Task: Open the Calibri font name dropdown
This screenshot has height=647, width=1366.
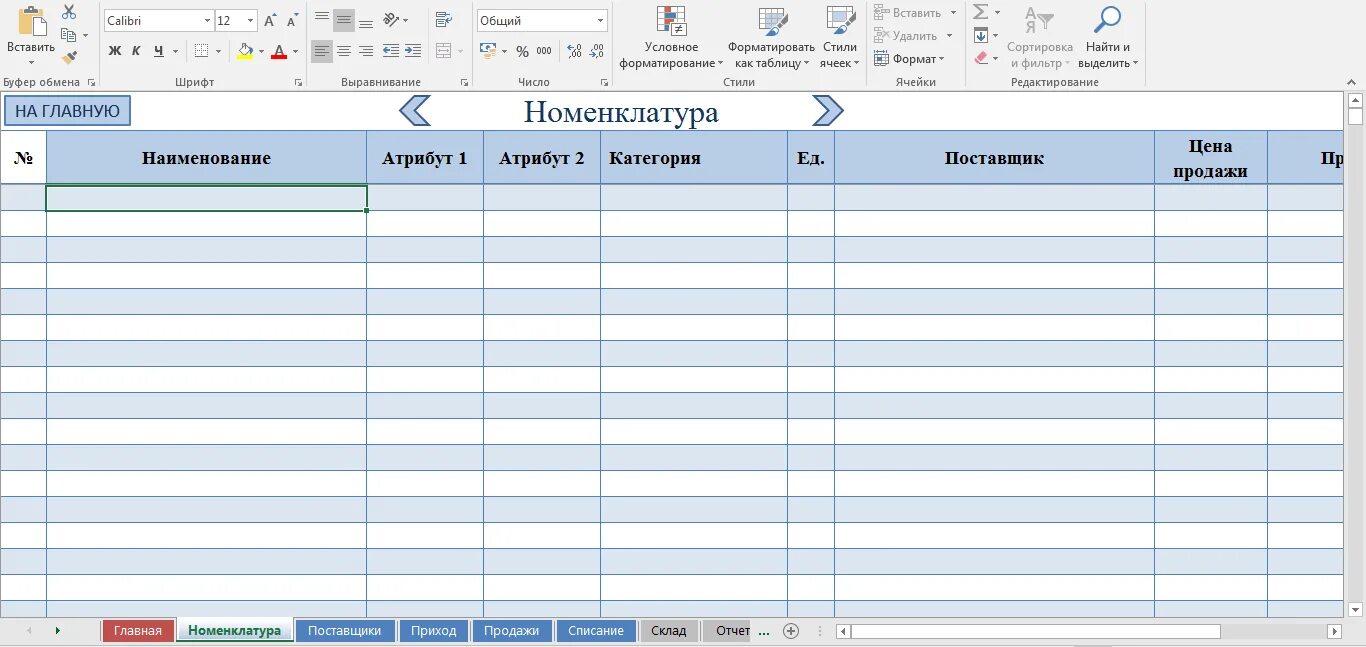Action: click(207, 21)
